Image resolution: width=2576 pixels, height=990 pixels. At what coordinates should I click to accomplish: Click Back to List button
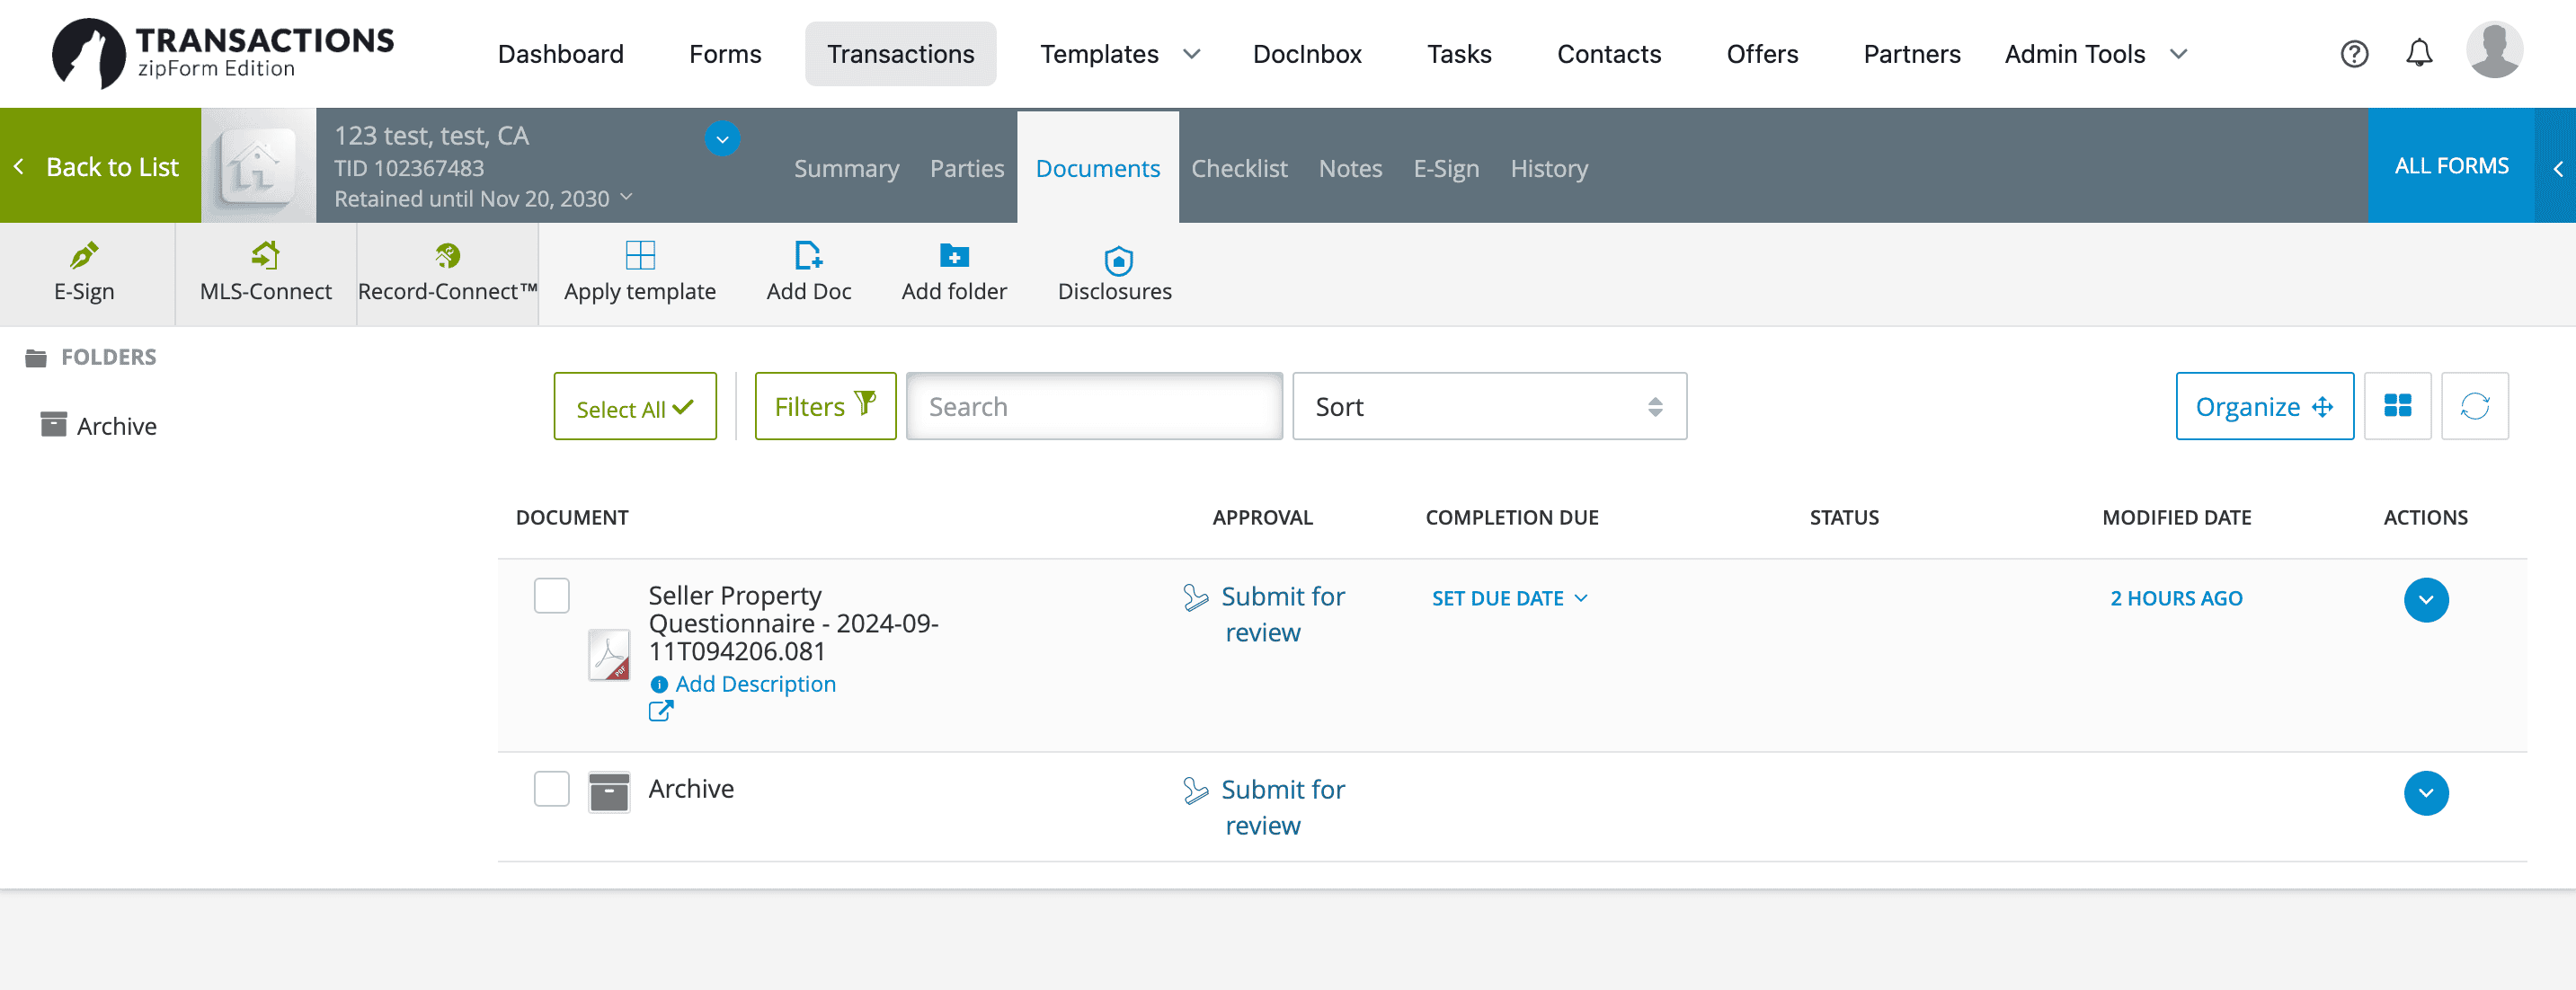pos(100,166)
